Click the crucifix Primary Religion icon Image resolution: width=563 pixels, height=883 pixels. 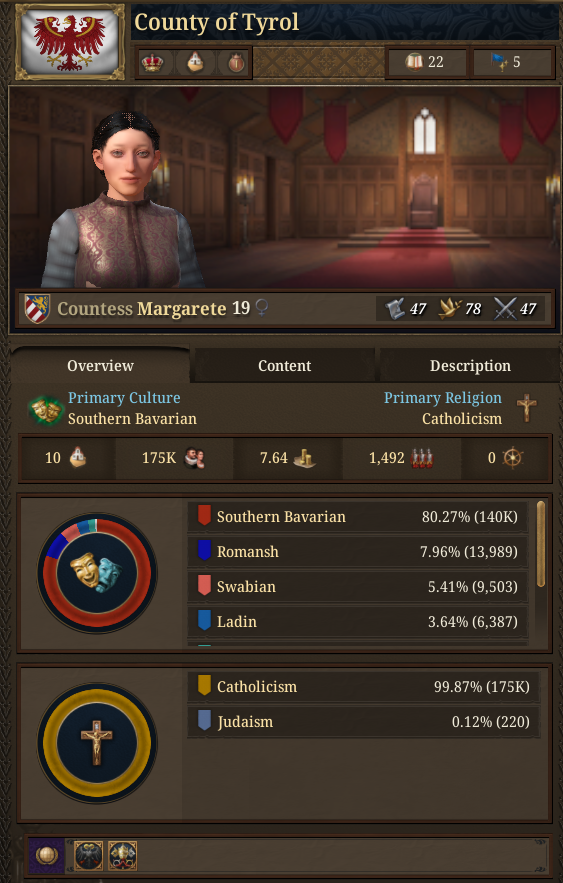pyautogui.click(x=526, y=407)
